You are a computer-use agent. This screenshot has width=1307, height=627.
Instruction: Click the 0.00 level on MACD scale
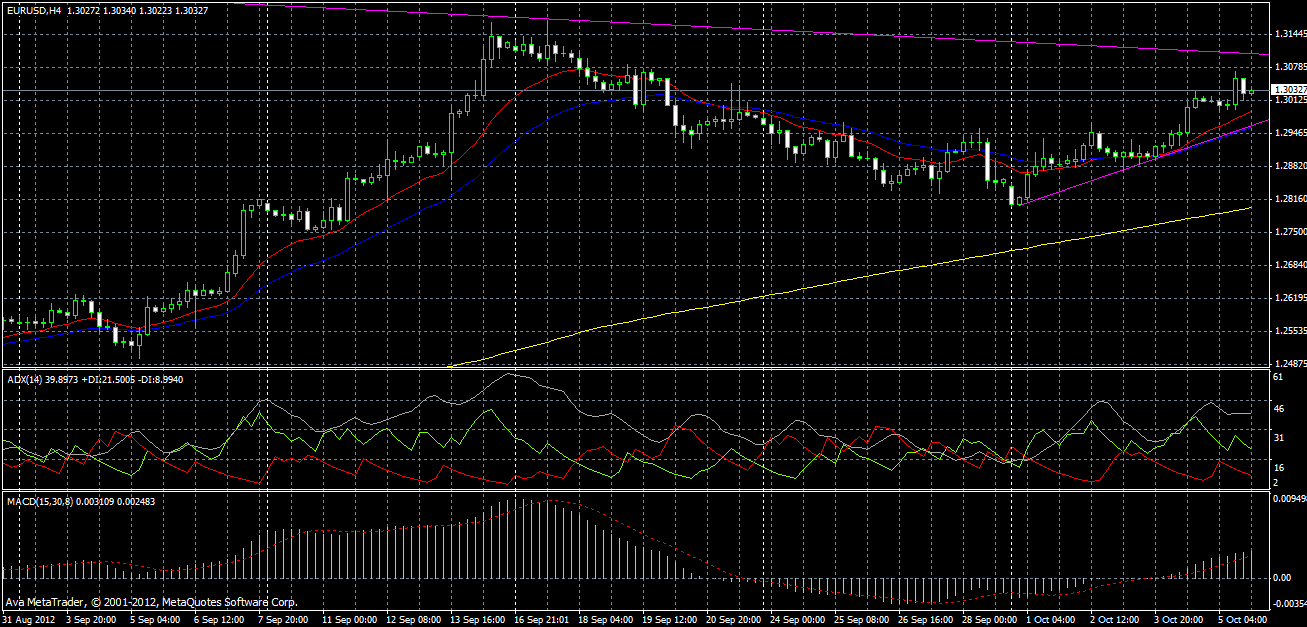1281,578
